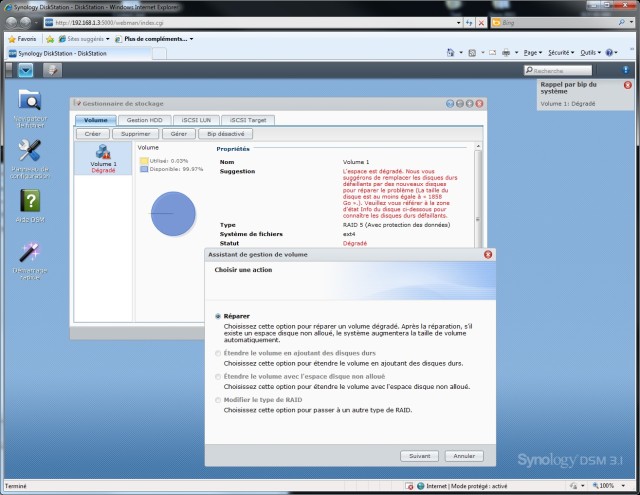Switch to the iSCSI LUN tab
Viewport: 640px width, 495px height.
[x=196, y=120]
